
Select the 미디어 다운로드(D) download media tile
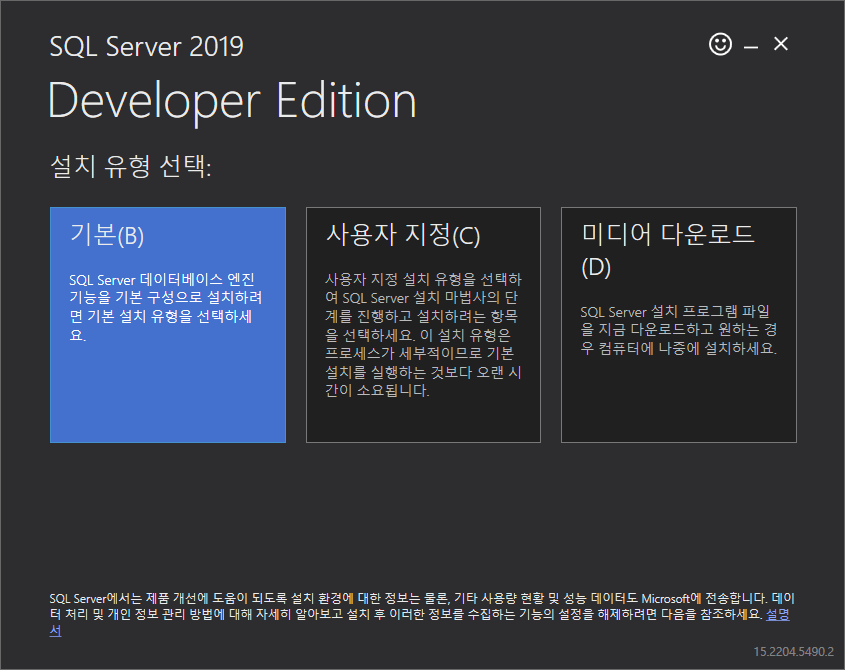[678, 325]
